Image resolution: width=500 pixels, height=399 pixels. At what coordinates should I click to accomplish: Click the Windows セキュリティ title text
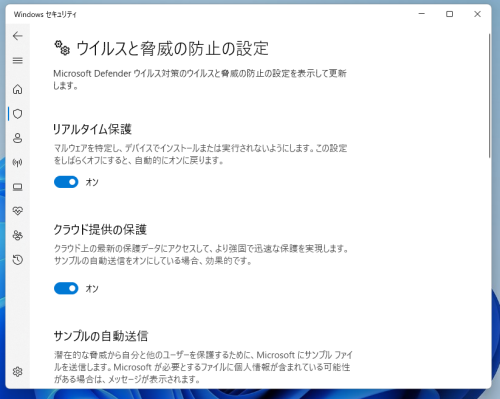click(45, 14)
